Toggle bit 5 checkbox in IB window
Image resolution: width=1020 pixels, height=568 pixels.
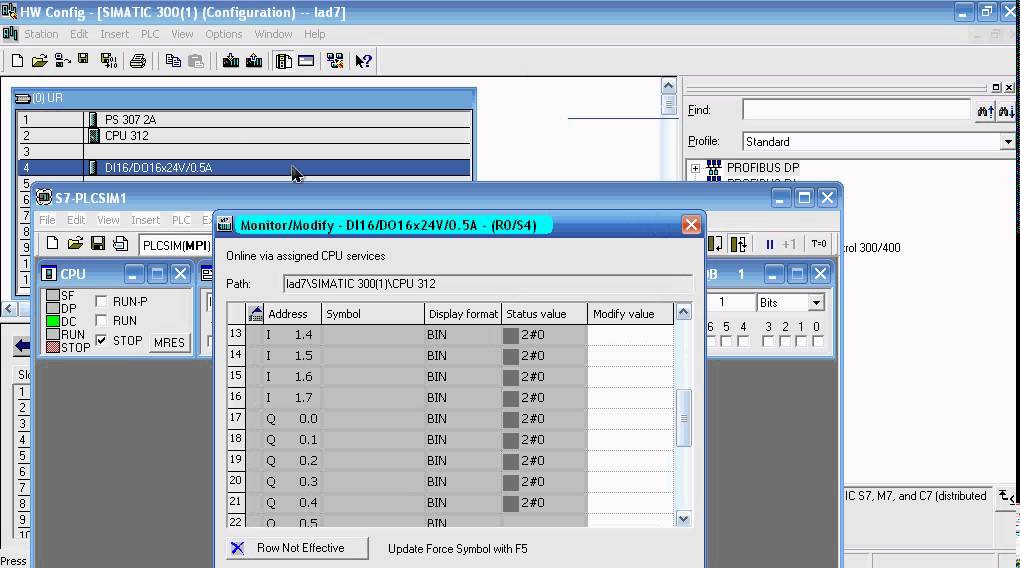[727, 340]
